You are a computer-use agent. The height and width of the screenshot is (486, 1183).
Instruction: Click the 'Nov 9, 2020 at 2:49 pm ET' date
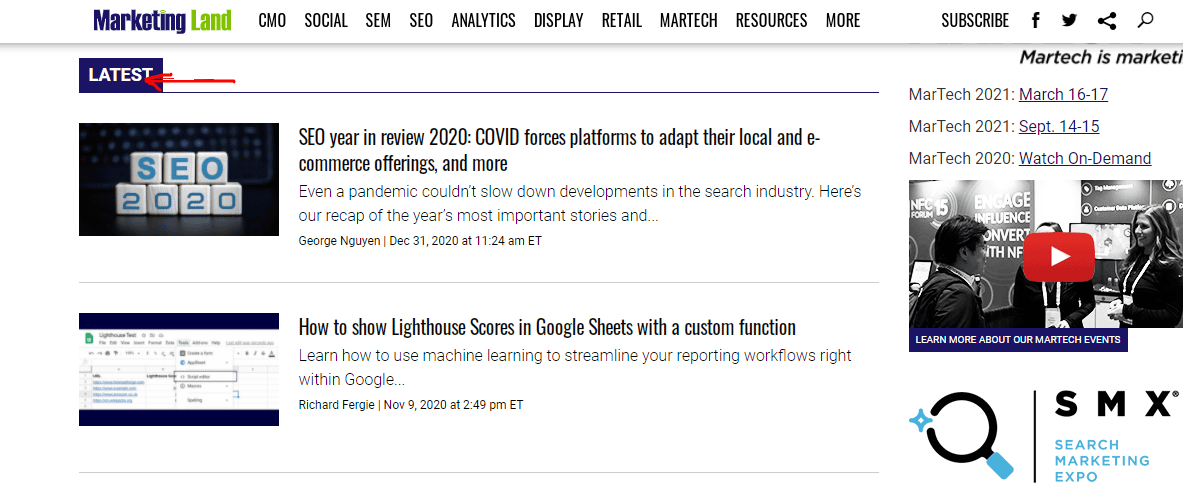(453, 404)
